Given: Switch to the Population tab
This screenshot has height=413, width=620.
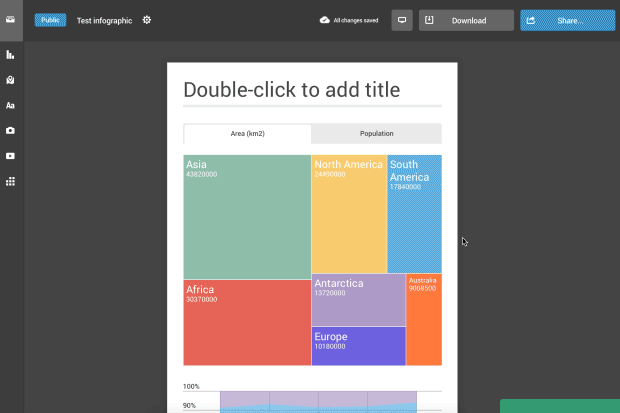Looking at the screenshot, I should pyautogui.click(x=376, y=133).
